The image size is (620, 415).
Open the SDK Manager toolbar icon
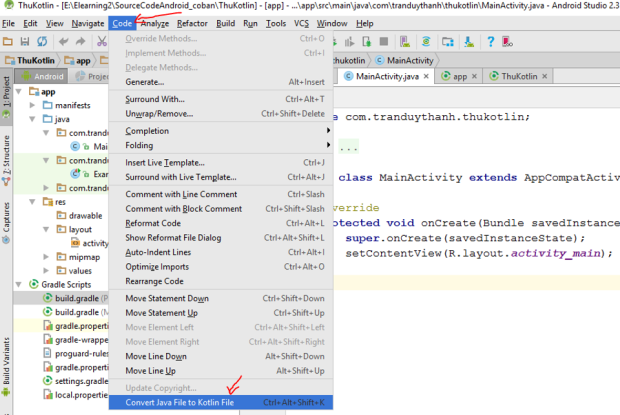[x=469, y=42]
